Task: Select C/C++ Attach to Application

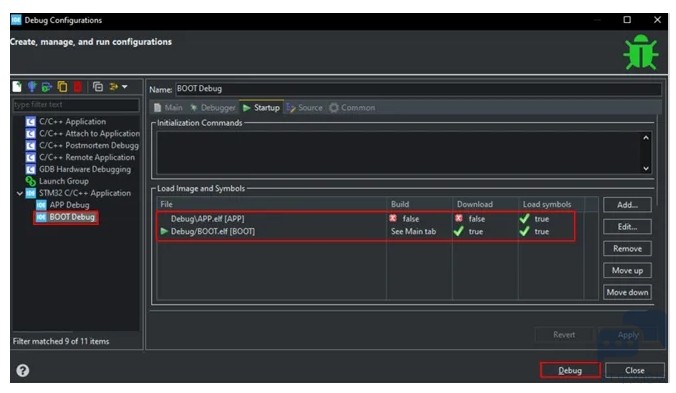Action: [89, 134]
